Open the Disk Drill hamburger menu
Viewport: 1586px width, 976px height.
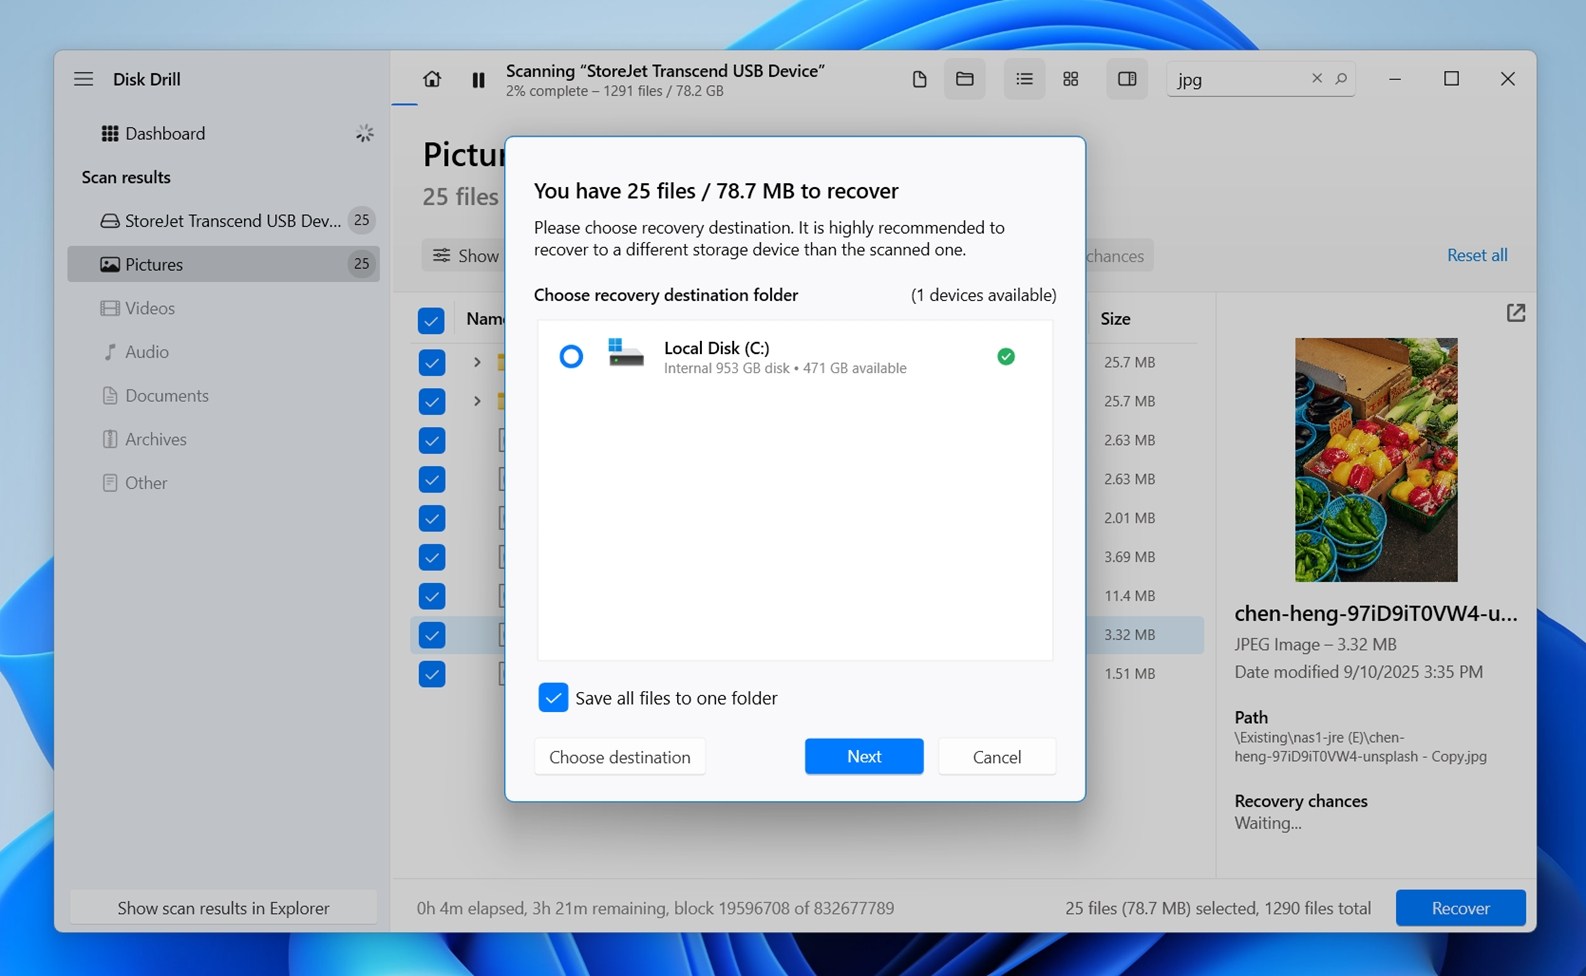point(83,79)
